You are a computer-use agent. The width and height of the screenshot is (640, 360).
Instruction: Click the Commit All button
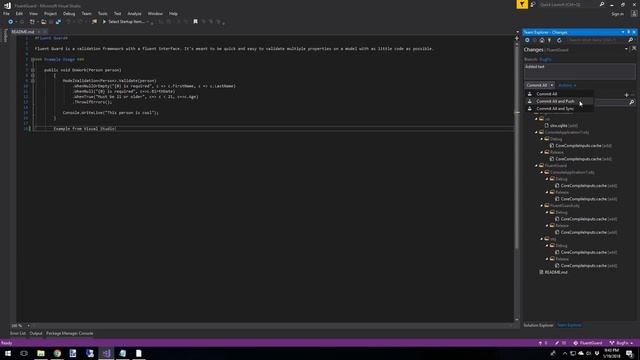tap(537, 85)
